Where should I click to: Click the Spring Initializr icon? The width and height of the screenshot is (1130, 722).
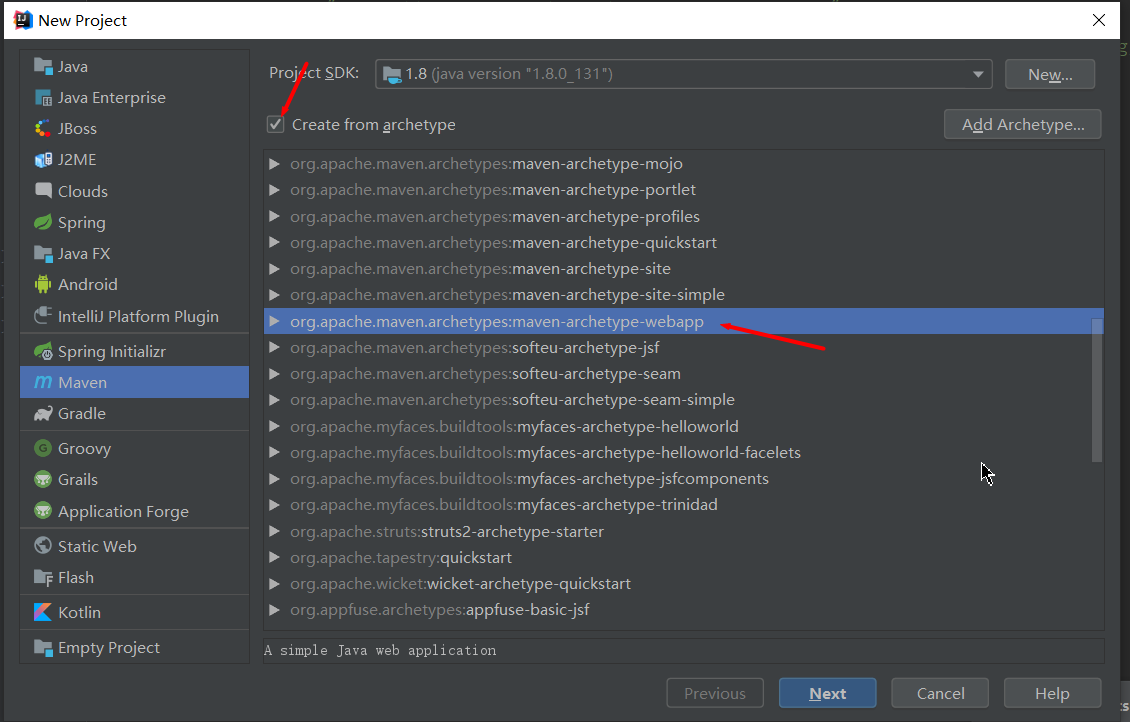click(43, 351)
